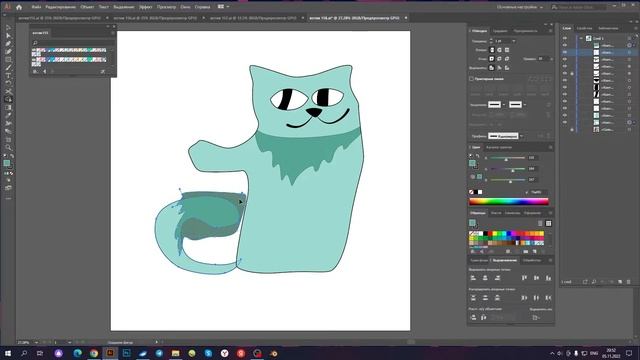
Task: Select the Type (T) tool
Action: [x=8, y=76]
